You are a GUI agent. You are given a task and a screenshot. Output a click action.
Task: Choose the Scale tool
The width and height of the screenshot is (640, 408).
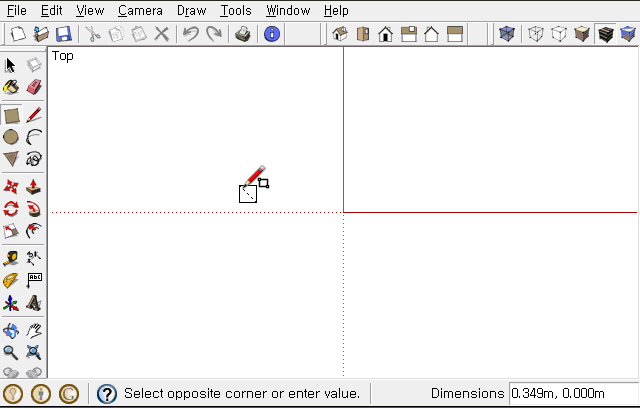(x=11, y=231)
